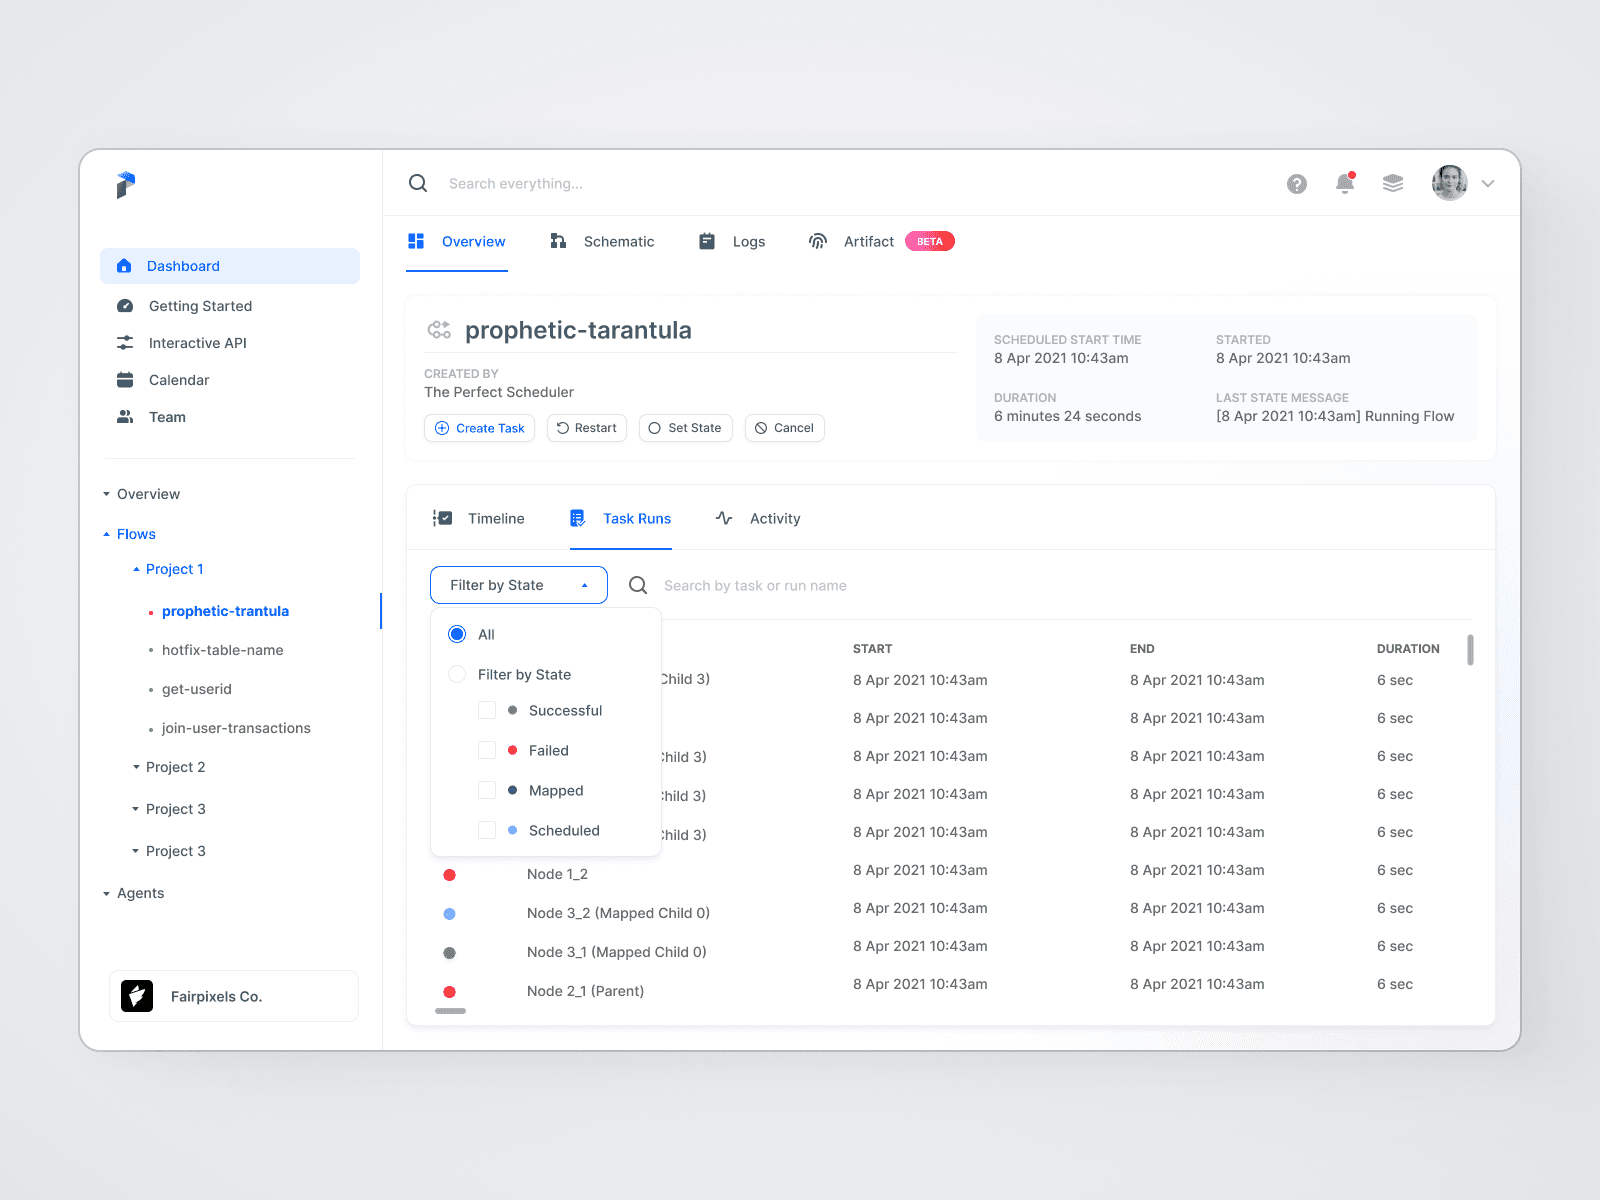The height and width of the screenshot is (1200, 1600).
Task: Click the Prefect logo icon
Action: (x=126, y=185)
